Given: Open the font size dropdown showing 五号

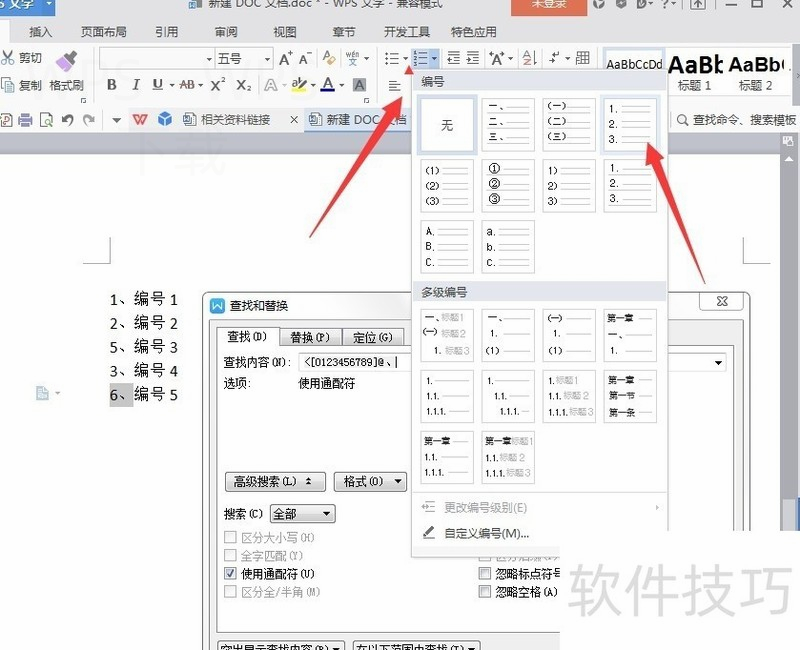Looking at the screenshot, I should coord(265,58).
